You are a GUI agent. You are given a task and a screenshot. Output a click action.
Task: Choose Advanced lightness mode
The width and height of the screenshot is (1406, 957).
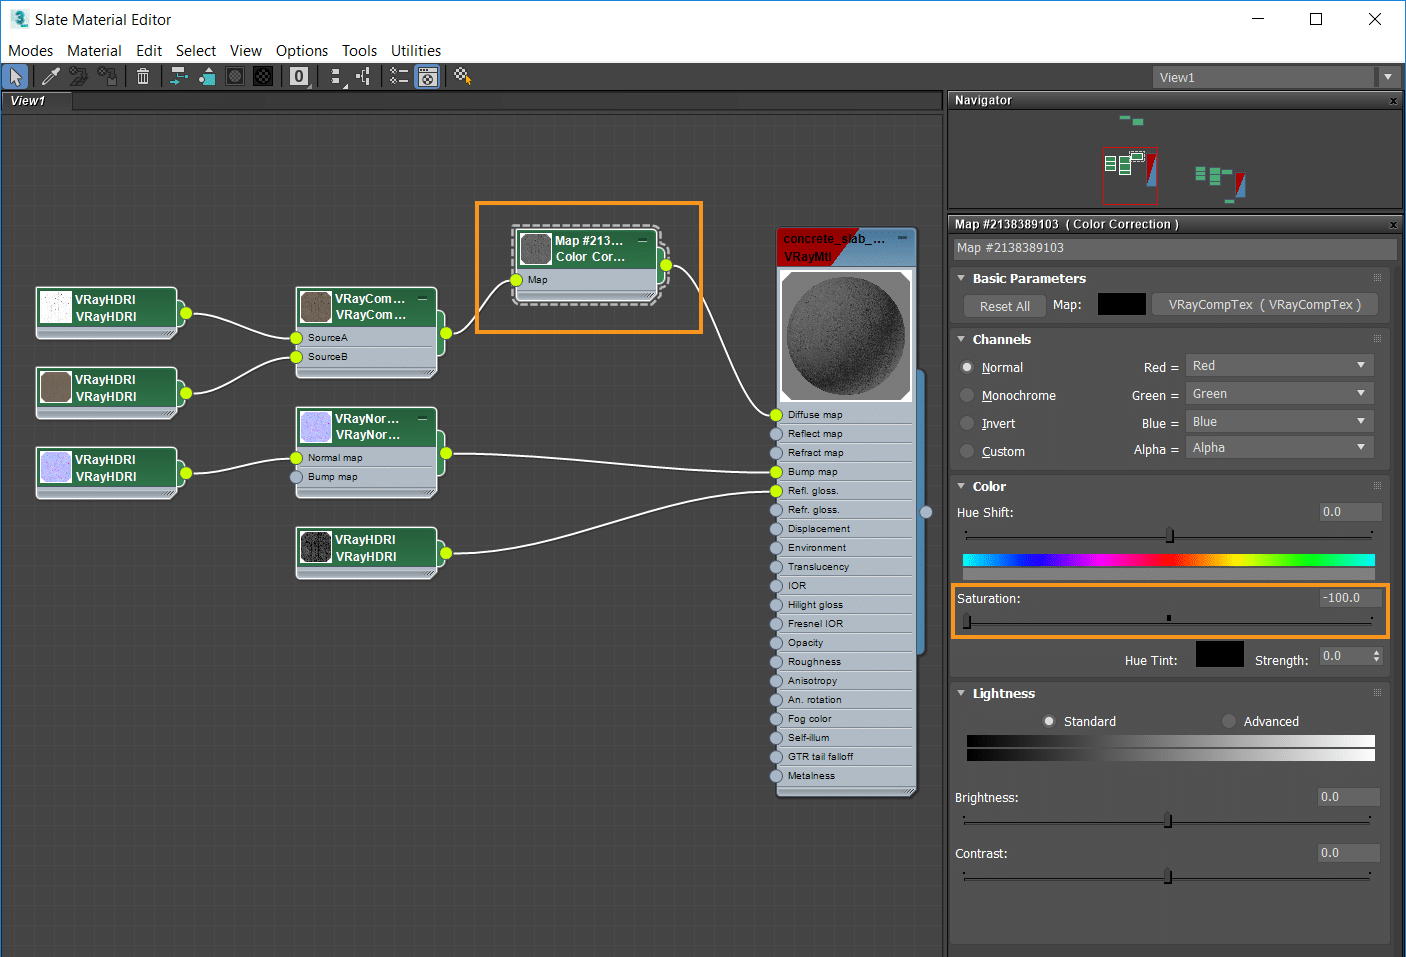(1229, 721)
